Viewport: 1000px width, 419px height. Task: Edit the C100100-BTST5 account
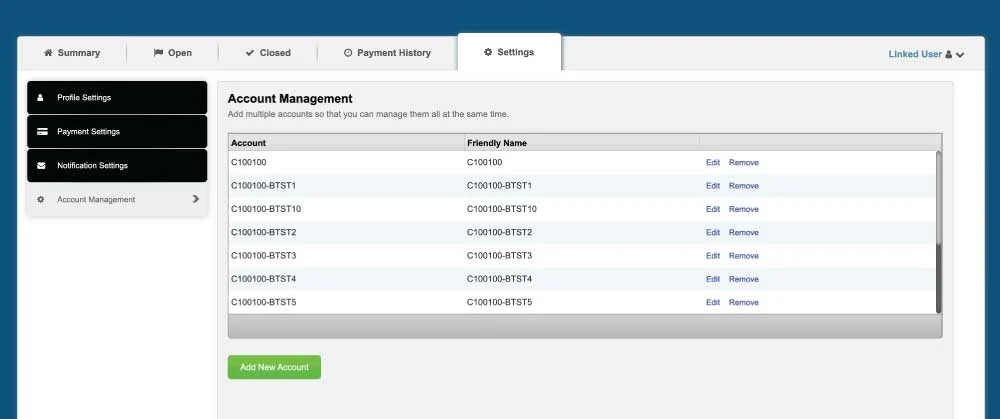click(712, 302)
